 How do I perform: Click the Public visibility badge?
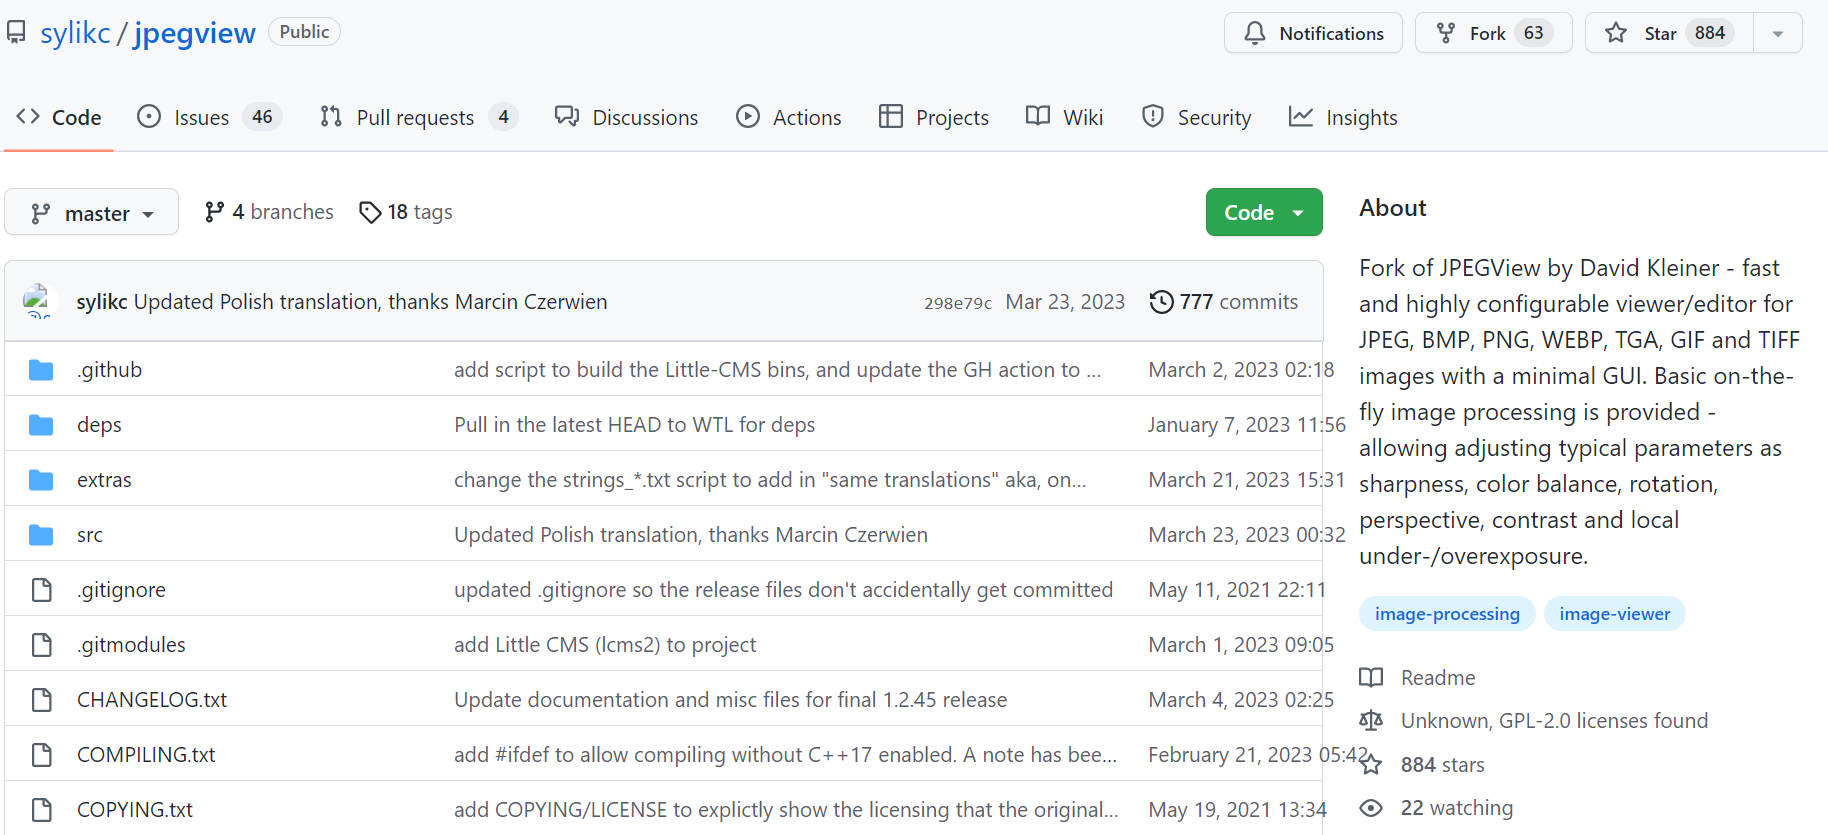304,32
